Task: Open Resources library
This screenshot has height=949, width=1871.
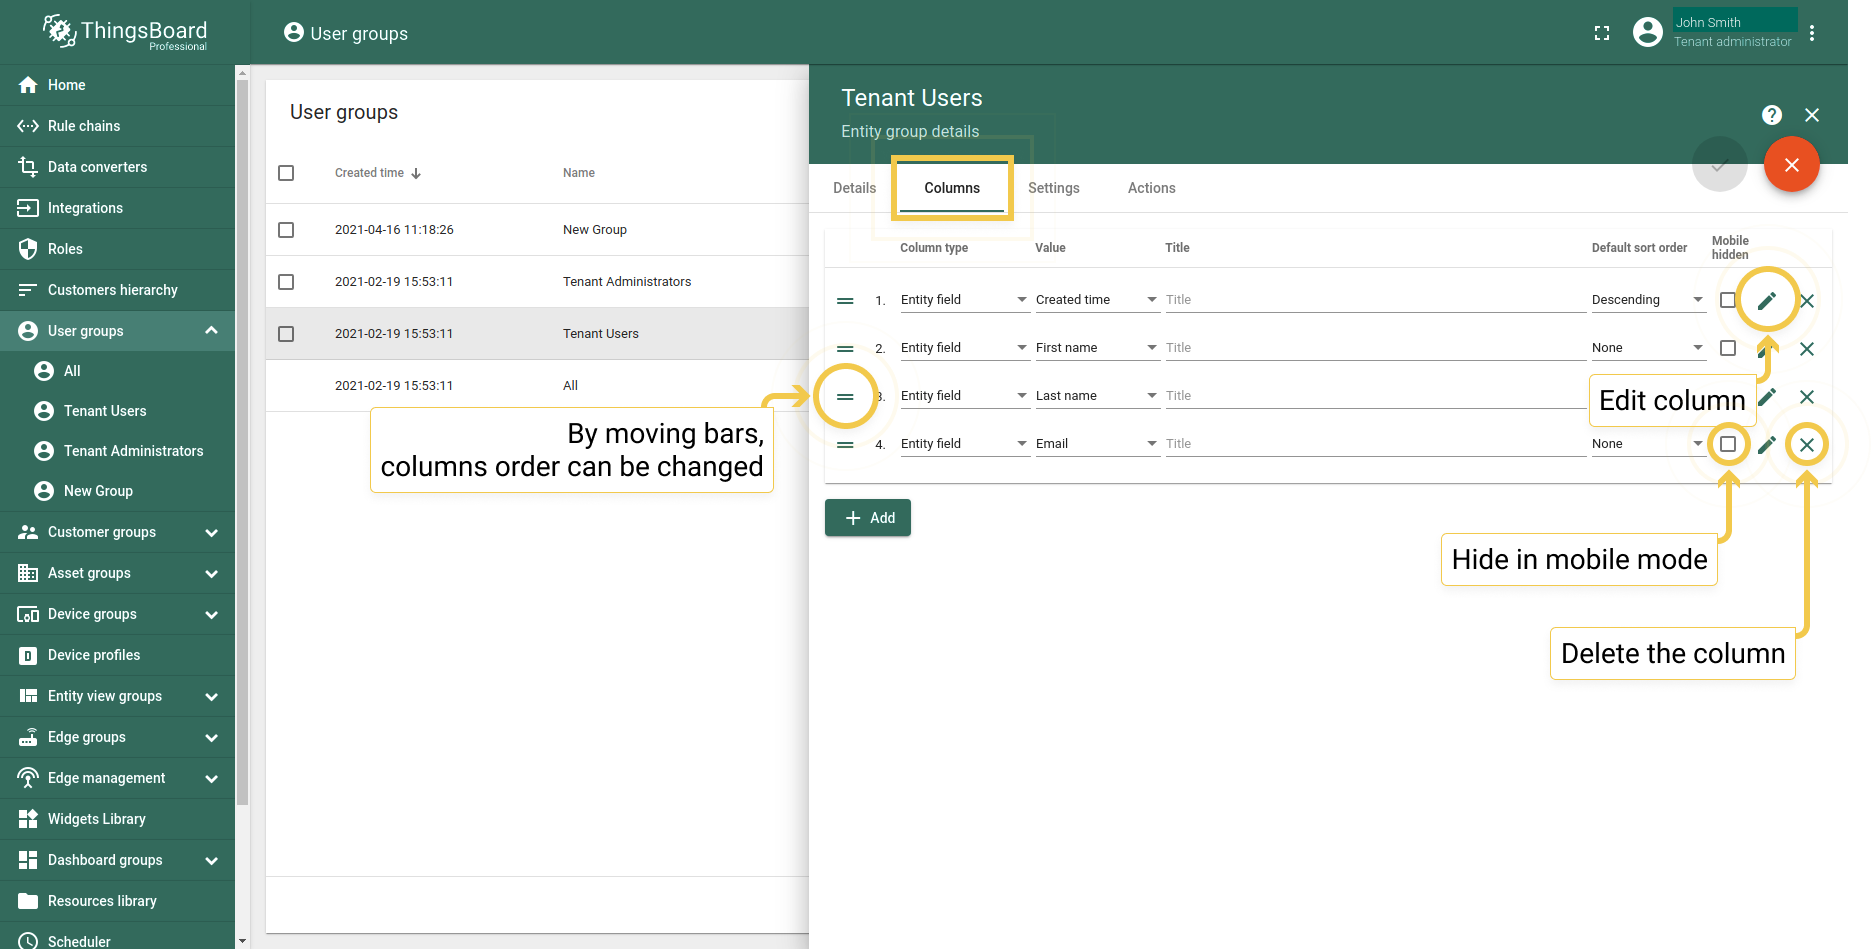Action: click(117, 901)
